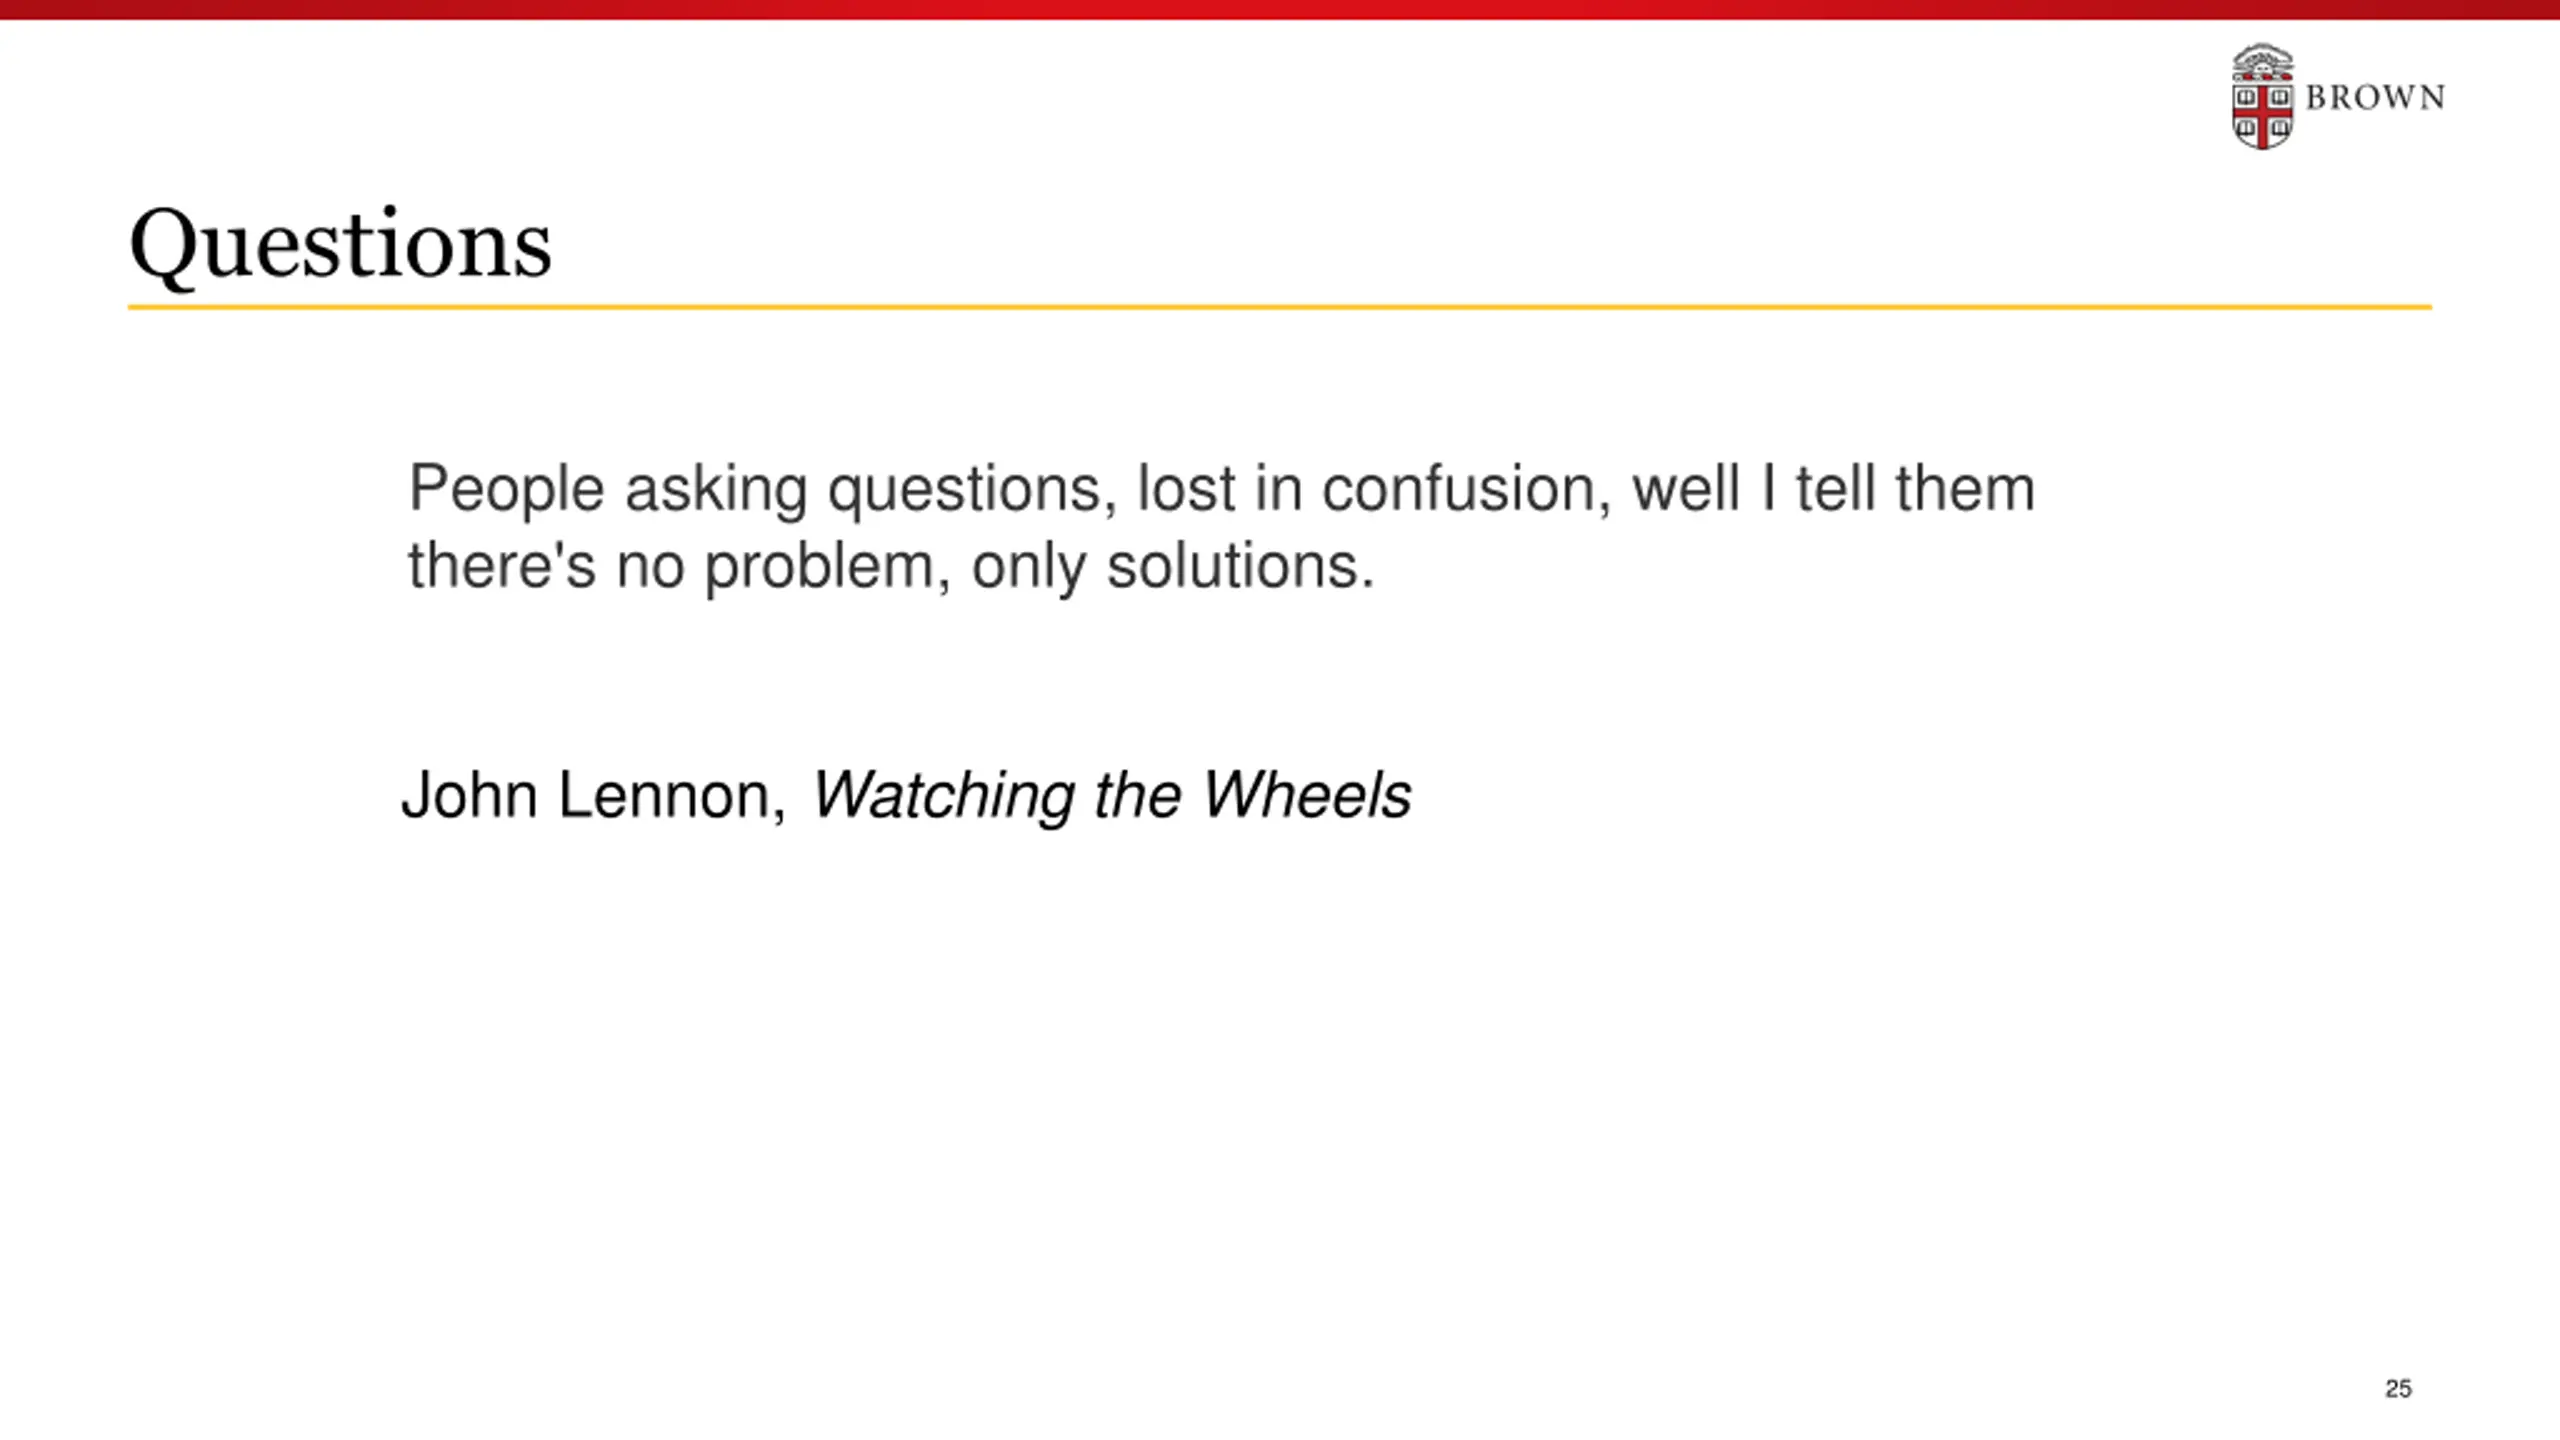Click the word "well" in the quote
This screenshot has height=1440, width=2560.
(1686, 490)
